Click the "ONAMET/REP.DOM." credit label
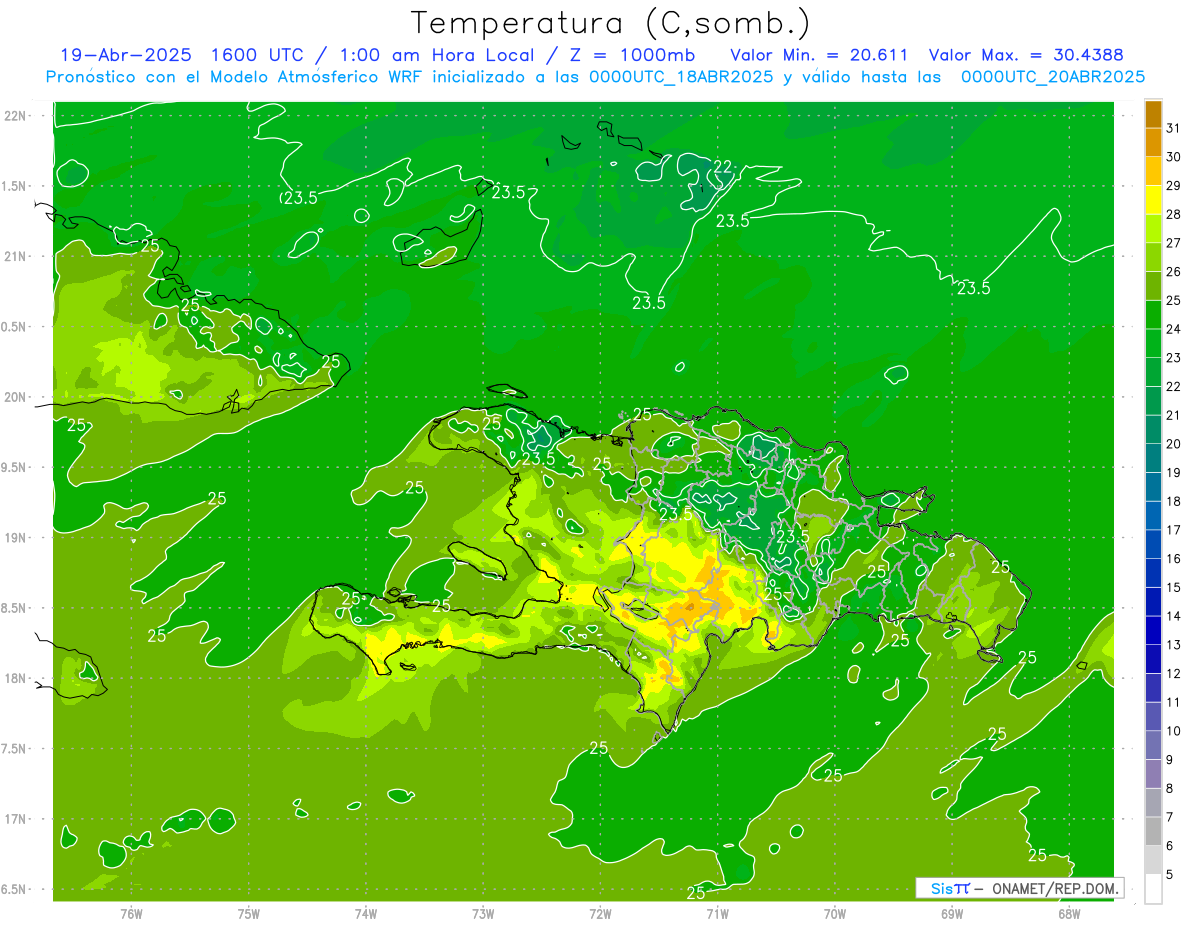Screen dimensions: 1200x927 (x=1055, y=888)
